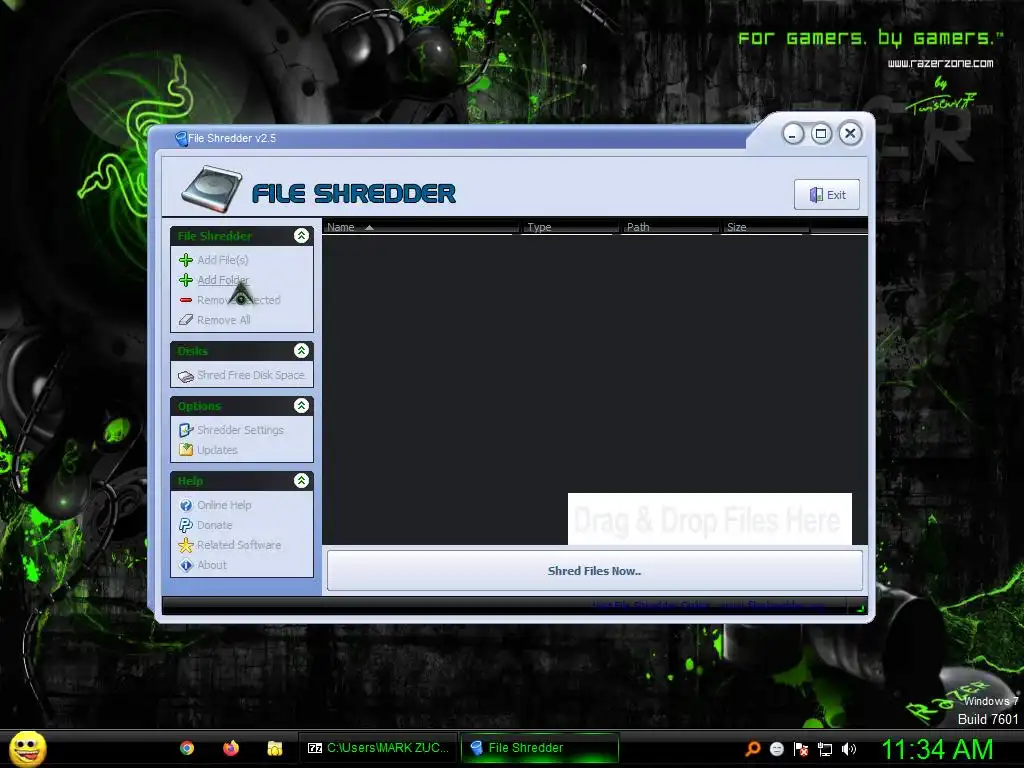Sort the list by Path column

pos(670,227)
